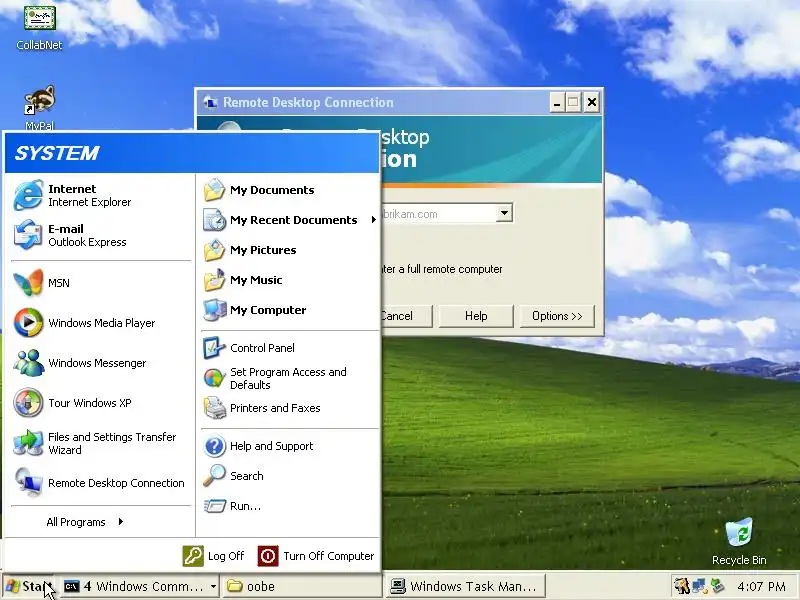
Task: Open the Windows Messenger icon
Action: tap(28, 363)
